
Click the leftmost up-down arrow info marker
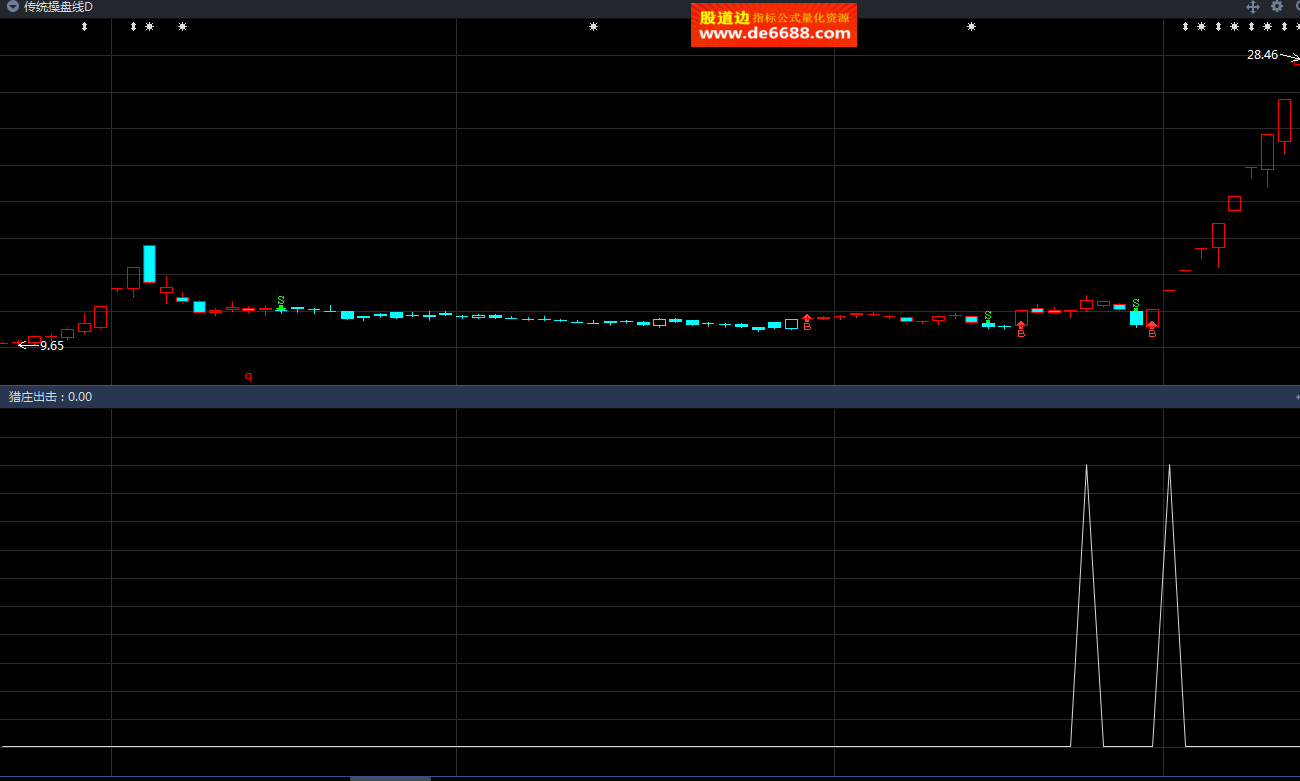(84, 27)
